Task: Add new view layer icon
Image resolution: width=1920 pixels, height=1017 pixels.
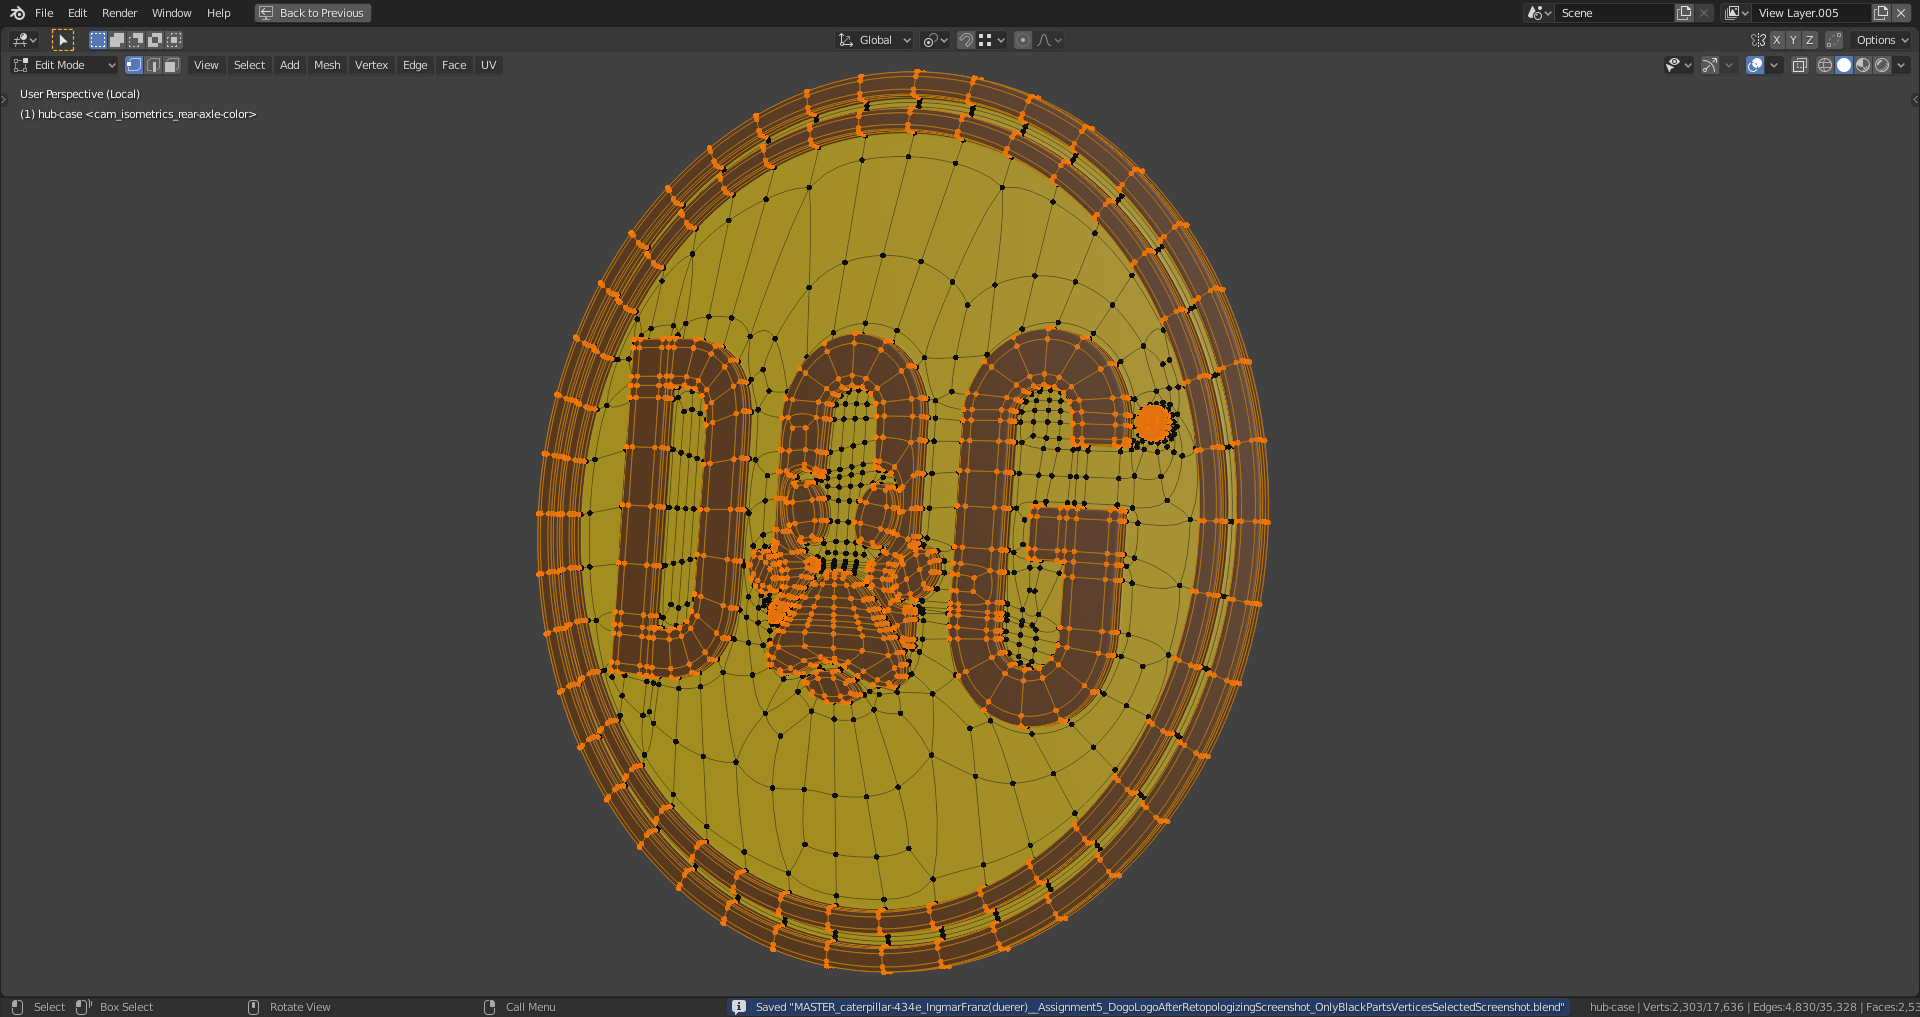Action: [1881, 13]
